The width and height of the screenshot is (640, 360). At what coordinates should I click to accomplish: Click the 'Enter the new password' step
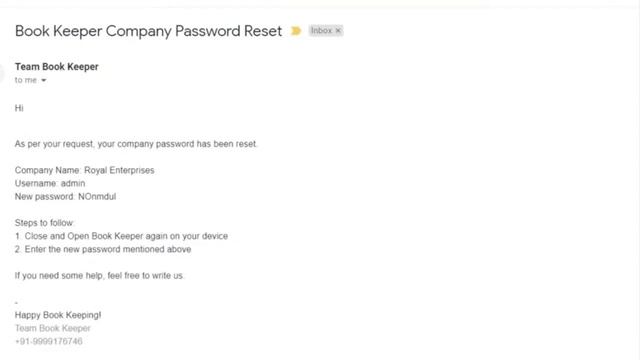pos(103,249)
